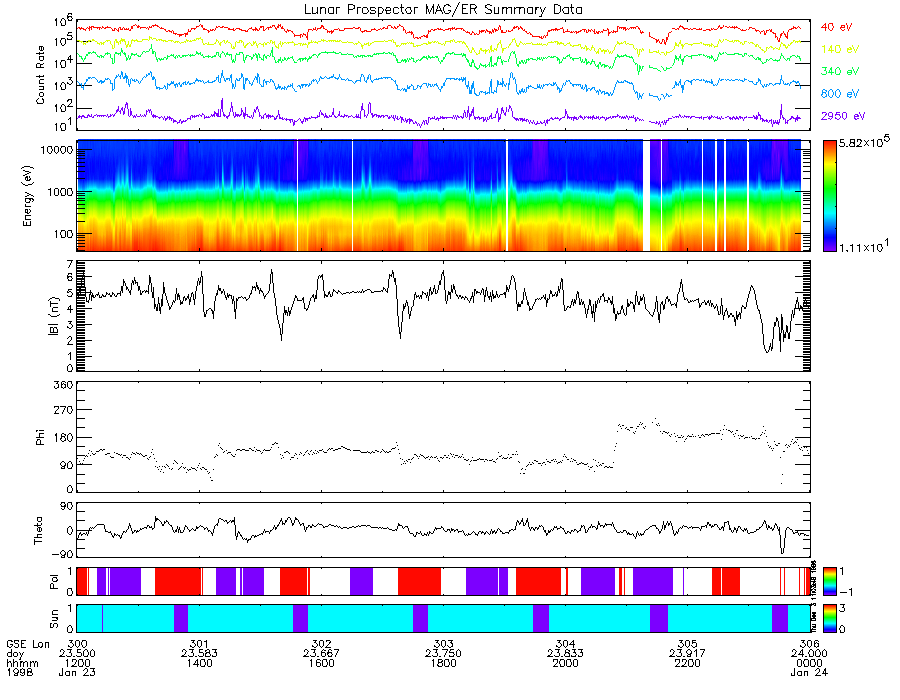
Task: Click the 2200 time tick label
Action: click(688, 663)
